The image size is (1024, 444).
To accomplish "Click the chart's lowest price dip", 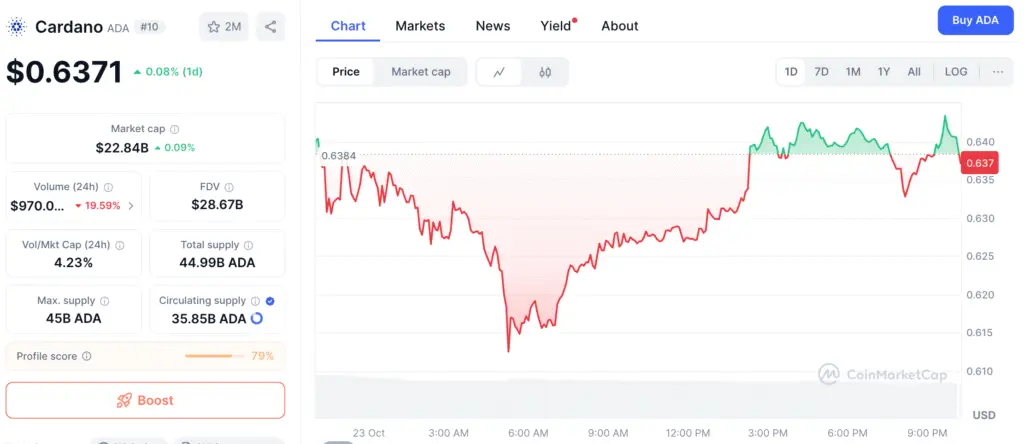I will click(x=508, y=350).
